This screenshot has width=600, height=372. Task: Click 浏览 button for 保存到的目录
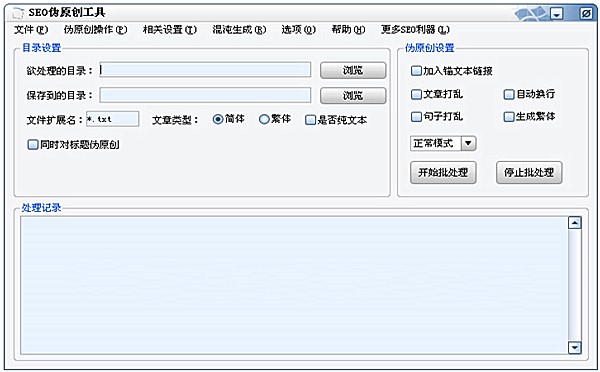[x=353, y=95]
